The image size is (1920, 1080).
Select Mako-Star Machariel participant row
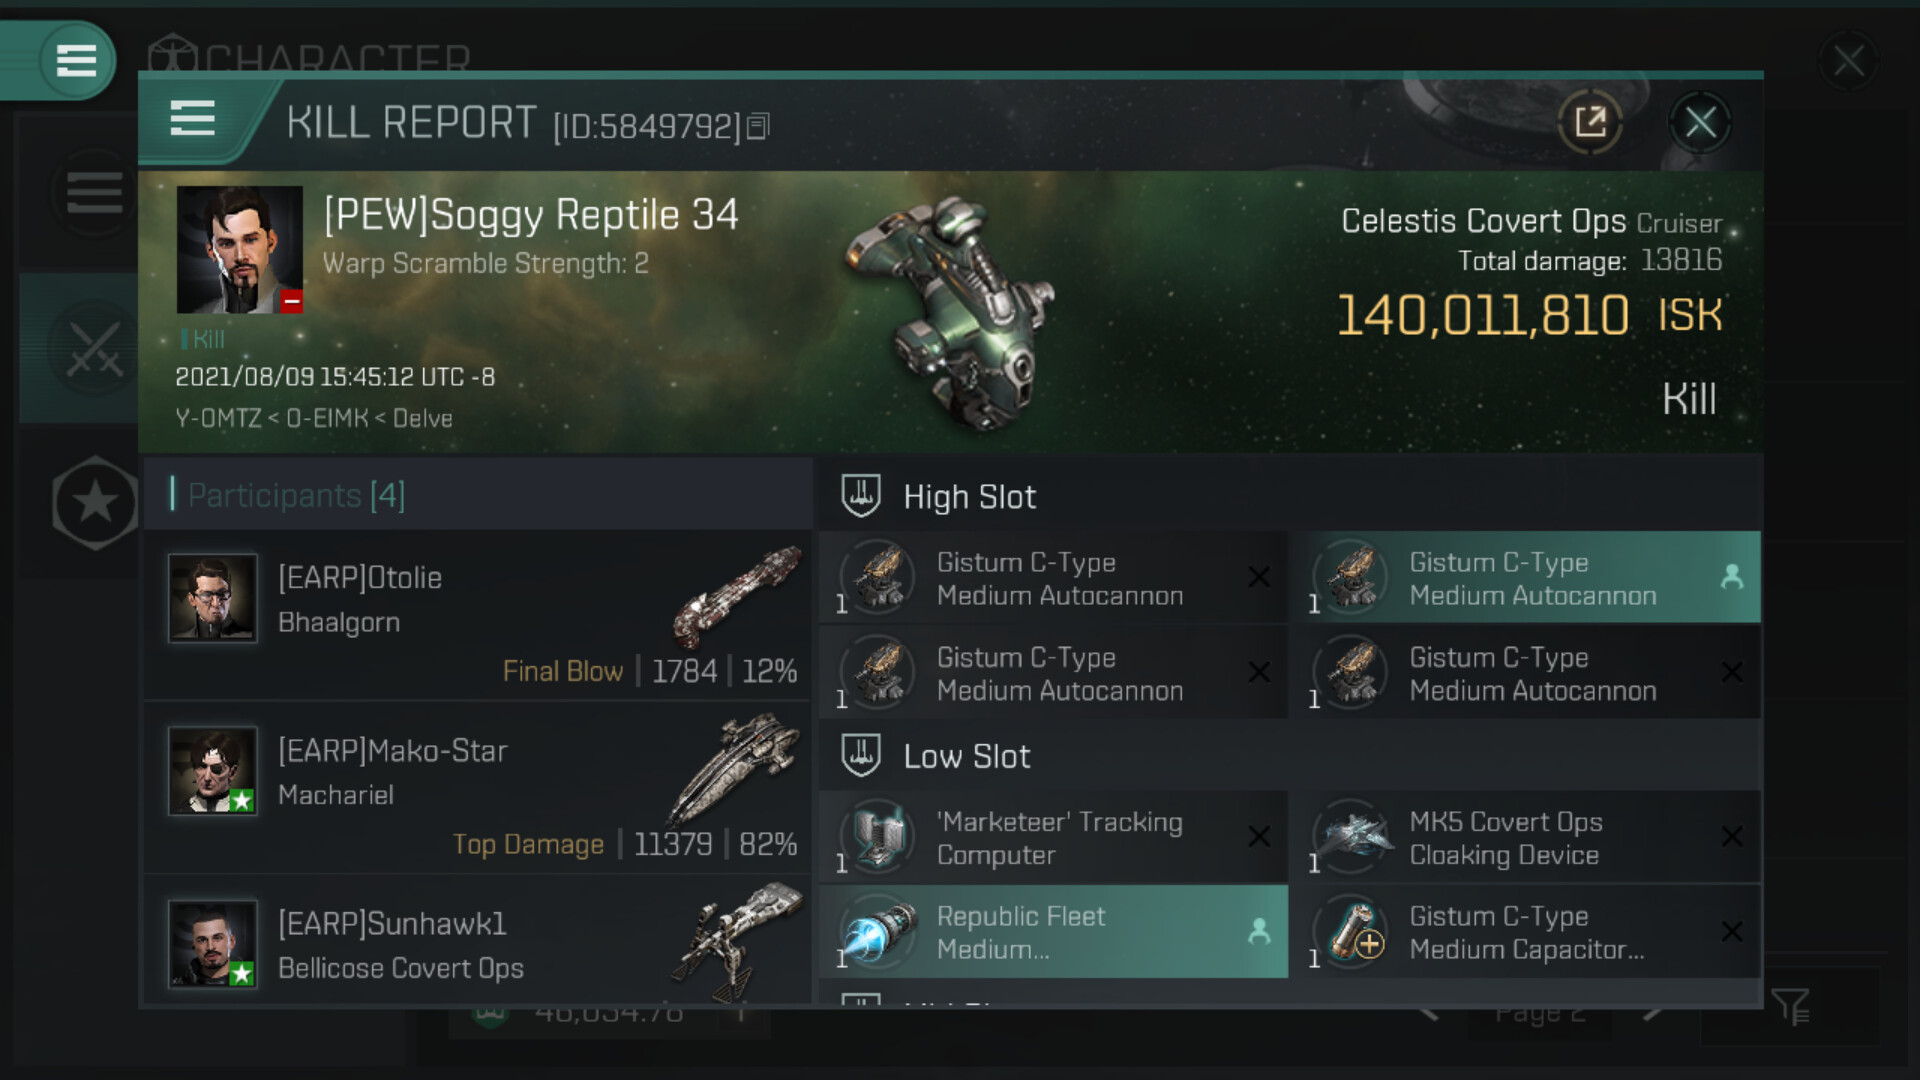pos(478,788)
